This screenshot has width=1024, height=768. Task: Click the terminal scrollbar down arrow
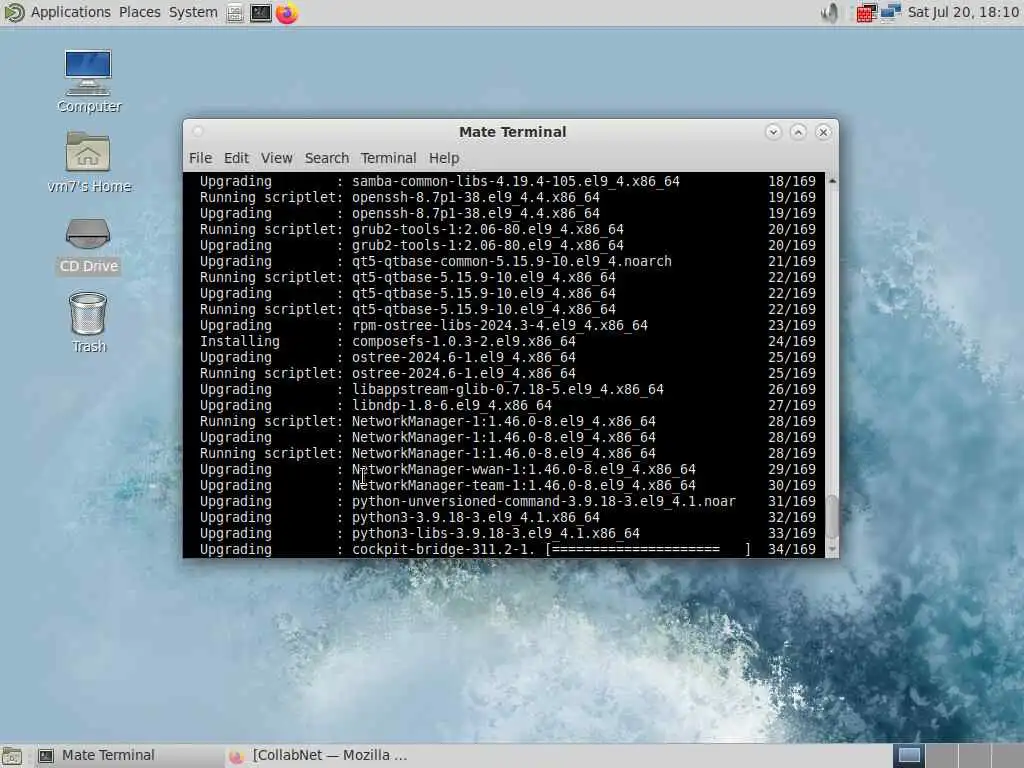(832, 550)
